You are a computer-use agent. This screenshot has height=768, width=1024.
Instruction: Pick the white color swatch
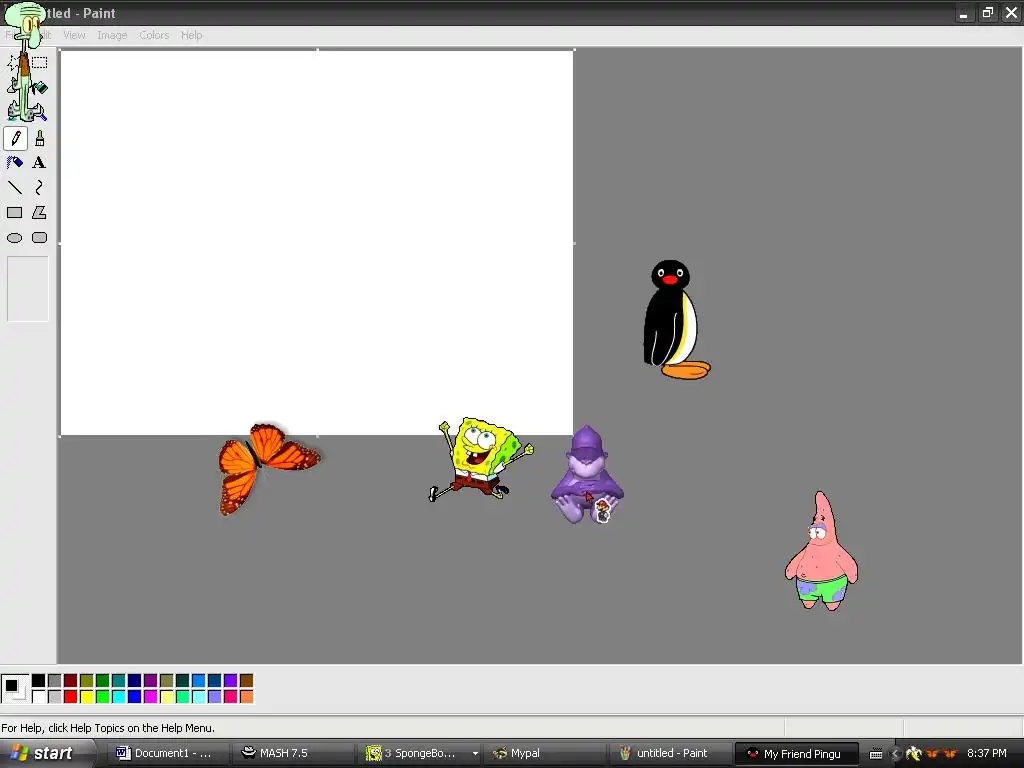point(39,697)
